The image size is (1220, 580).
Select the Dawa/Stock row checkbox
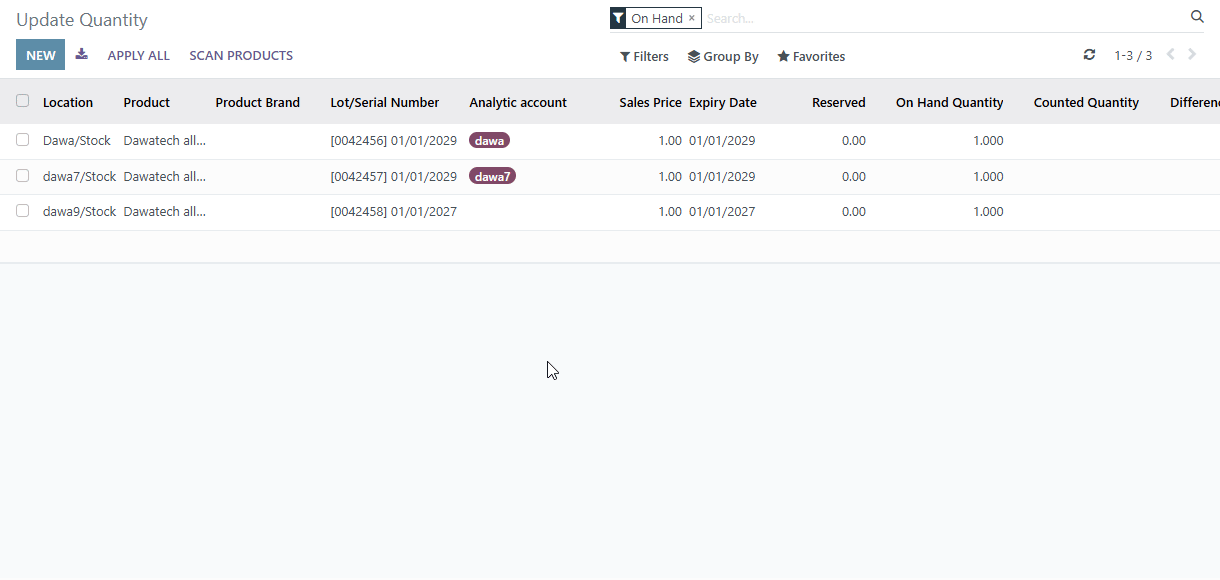22,140
